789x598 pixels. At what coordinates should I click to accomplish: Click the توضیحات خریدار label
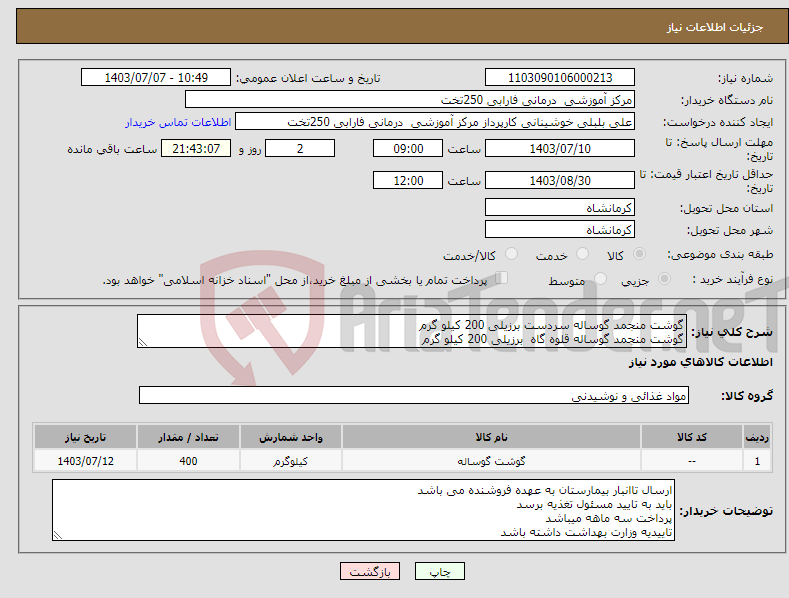tap(726, 511)
